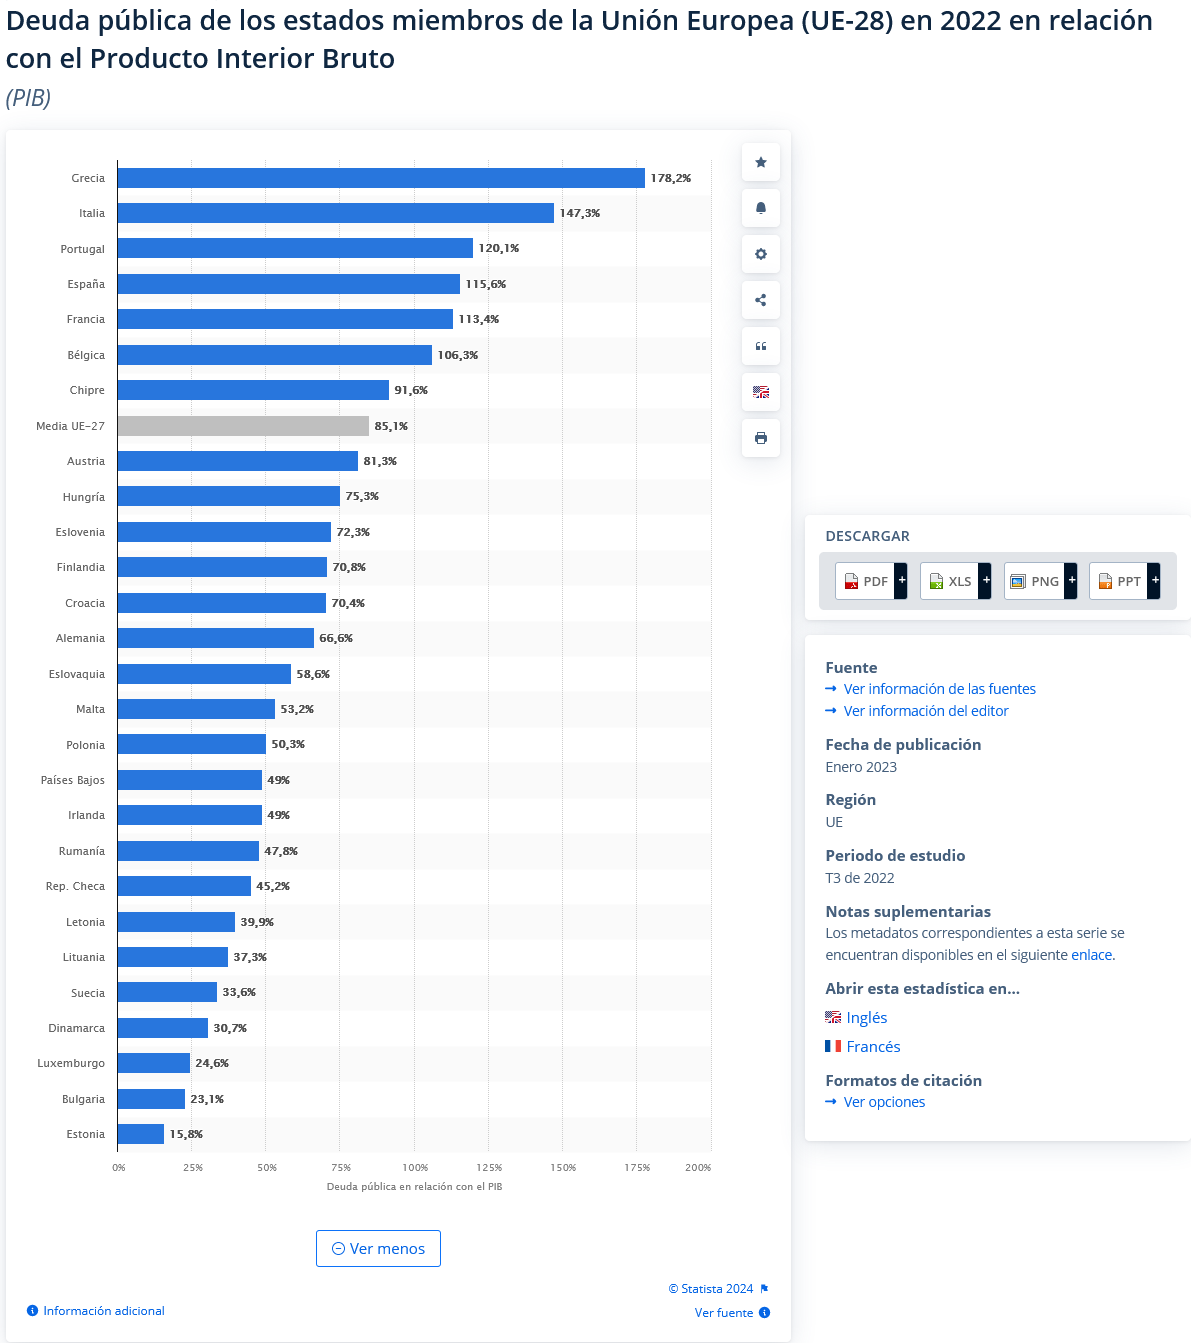Click the Statista flag icon near copyright

click(764, 1289)
